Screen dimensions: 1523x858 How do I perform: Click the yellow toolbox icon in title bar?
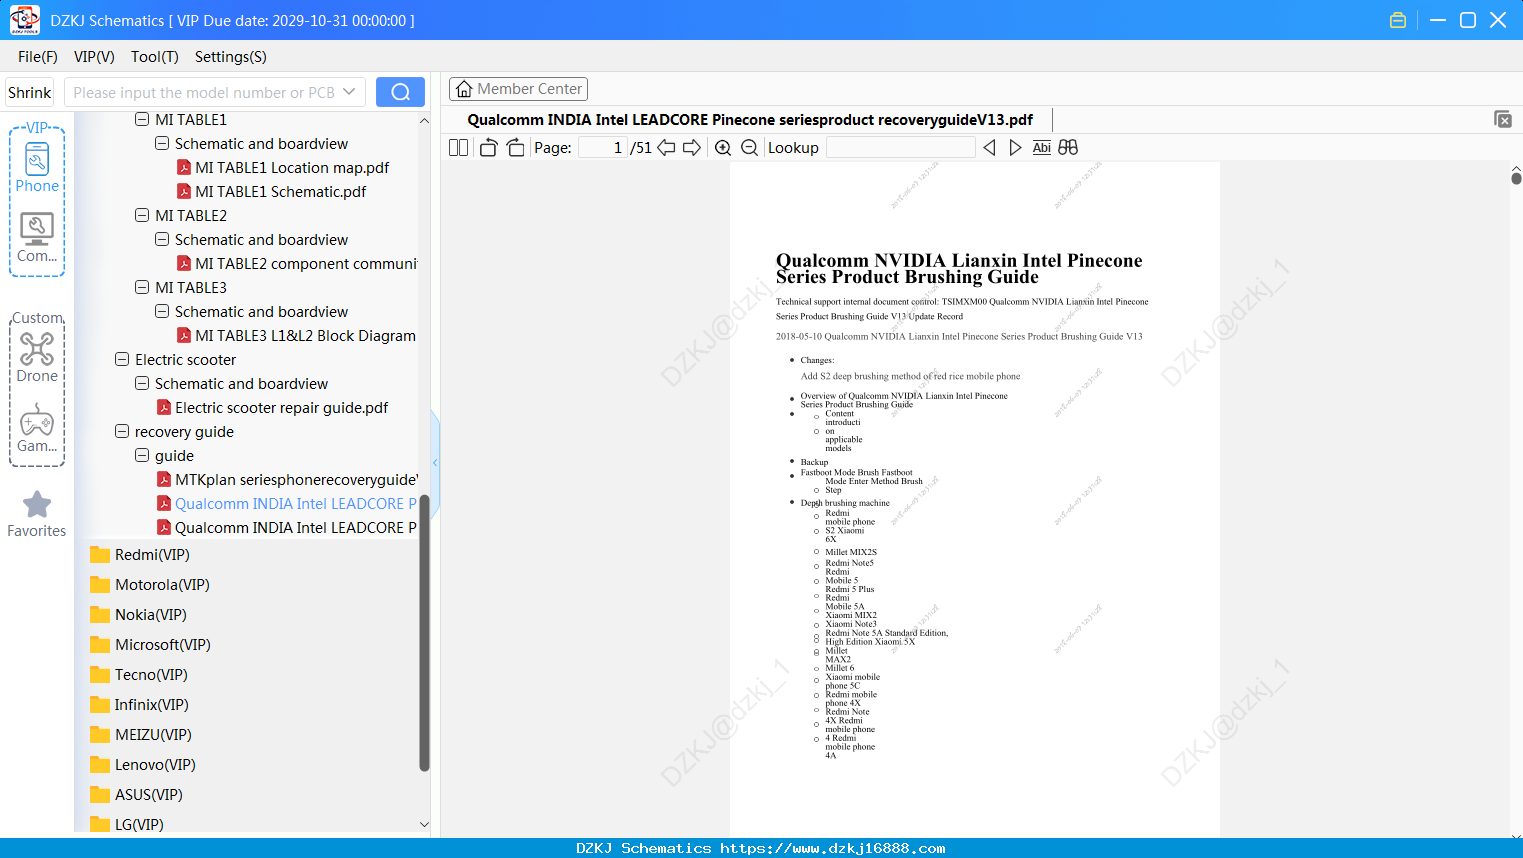[x=1398, y=20]
